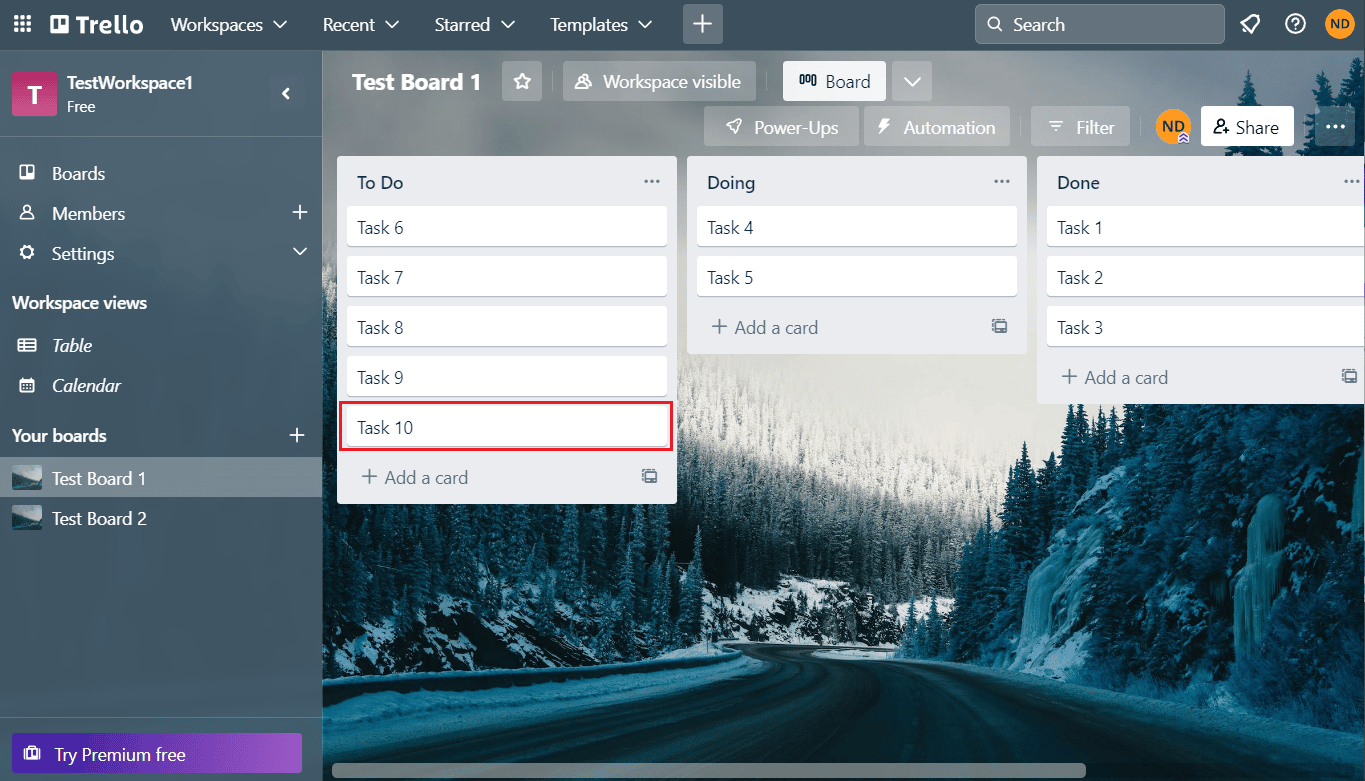The width and height of the screenshot is (1365, 781).
Task: Click the horizontal board scrollbar
Action: (x=709, y=771)
